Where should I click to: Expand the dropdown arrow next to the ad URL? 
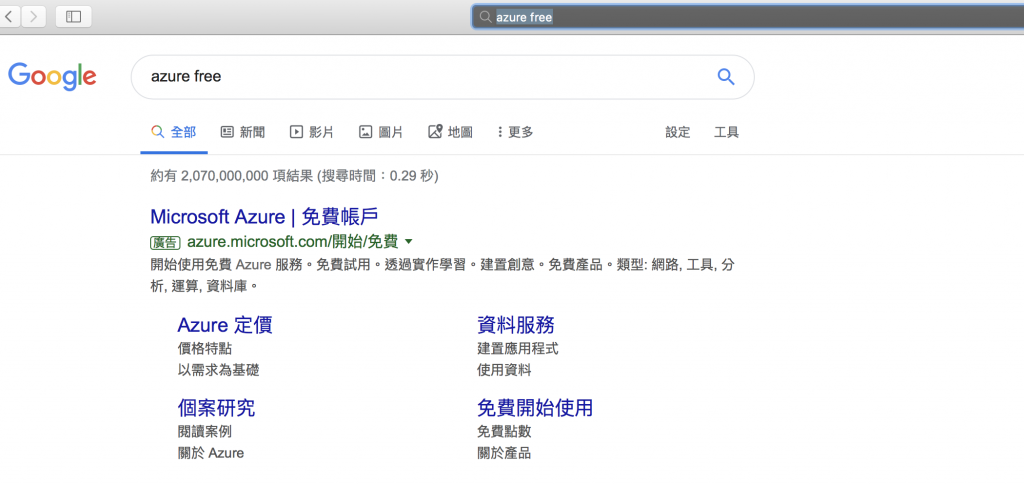[x=409, y=242]
